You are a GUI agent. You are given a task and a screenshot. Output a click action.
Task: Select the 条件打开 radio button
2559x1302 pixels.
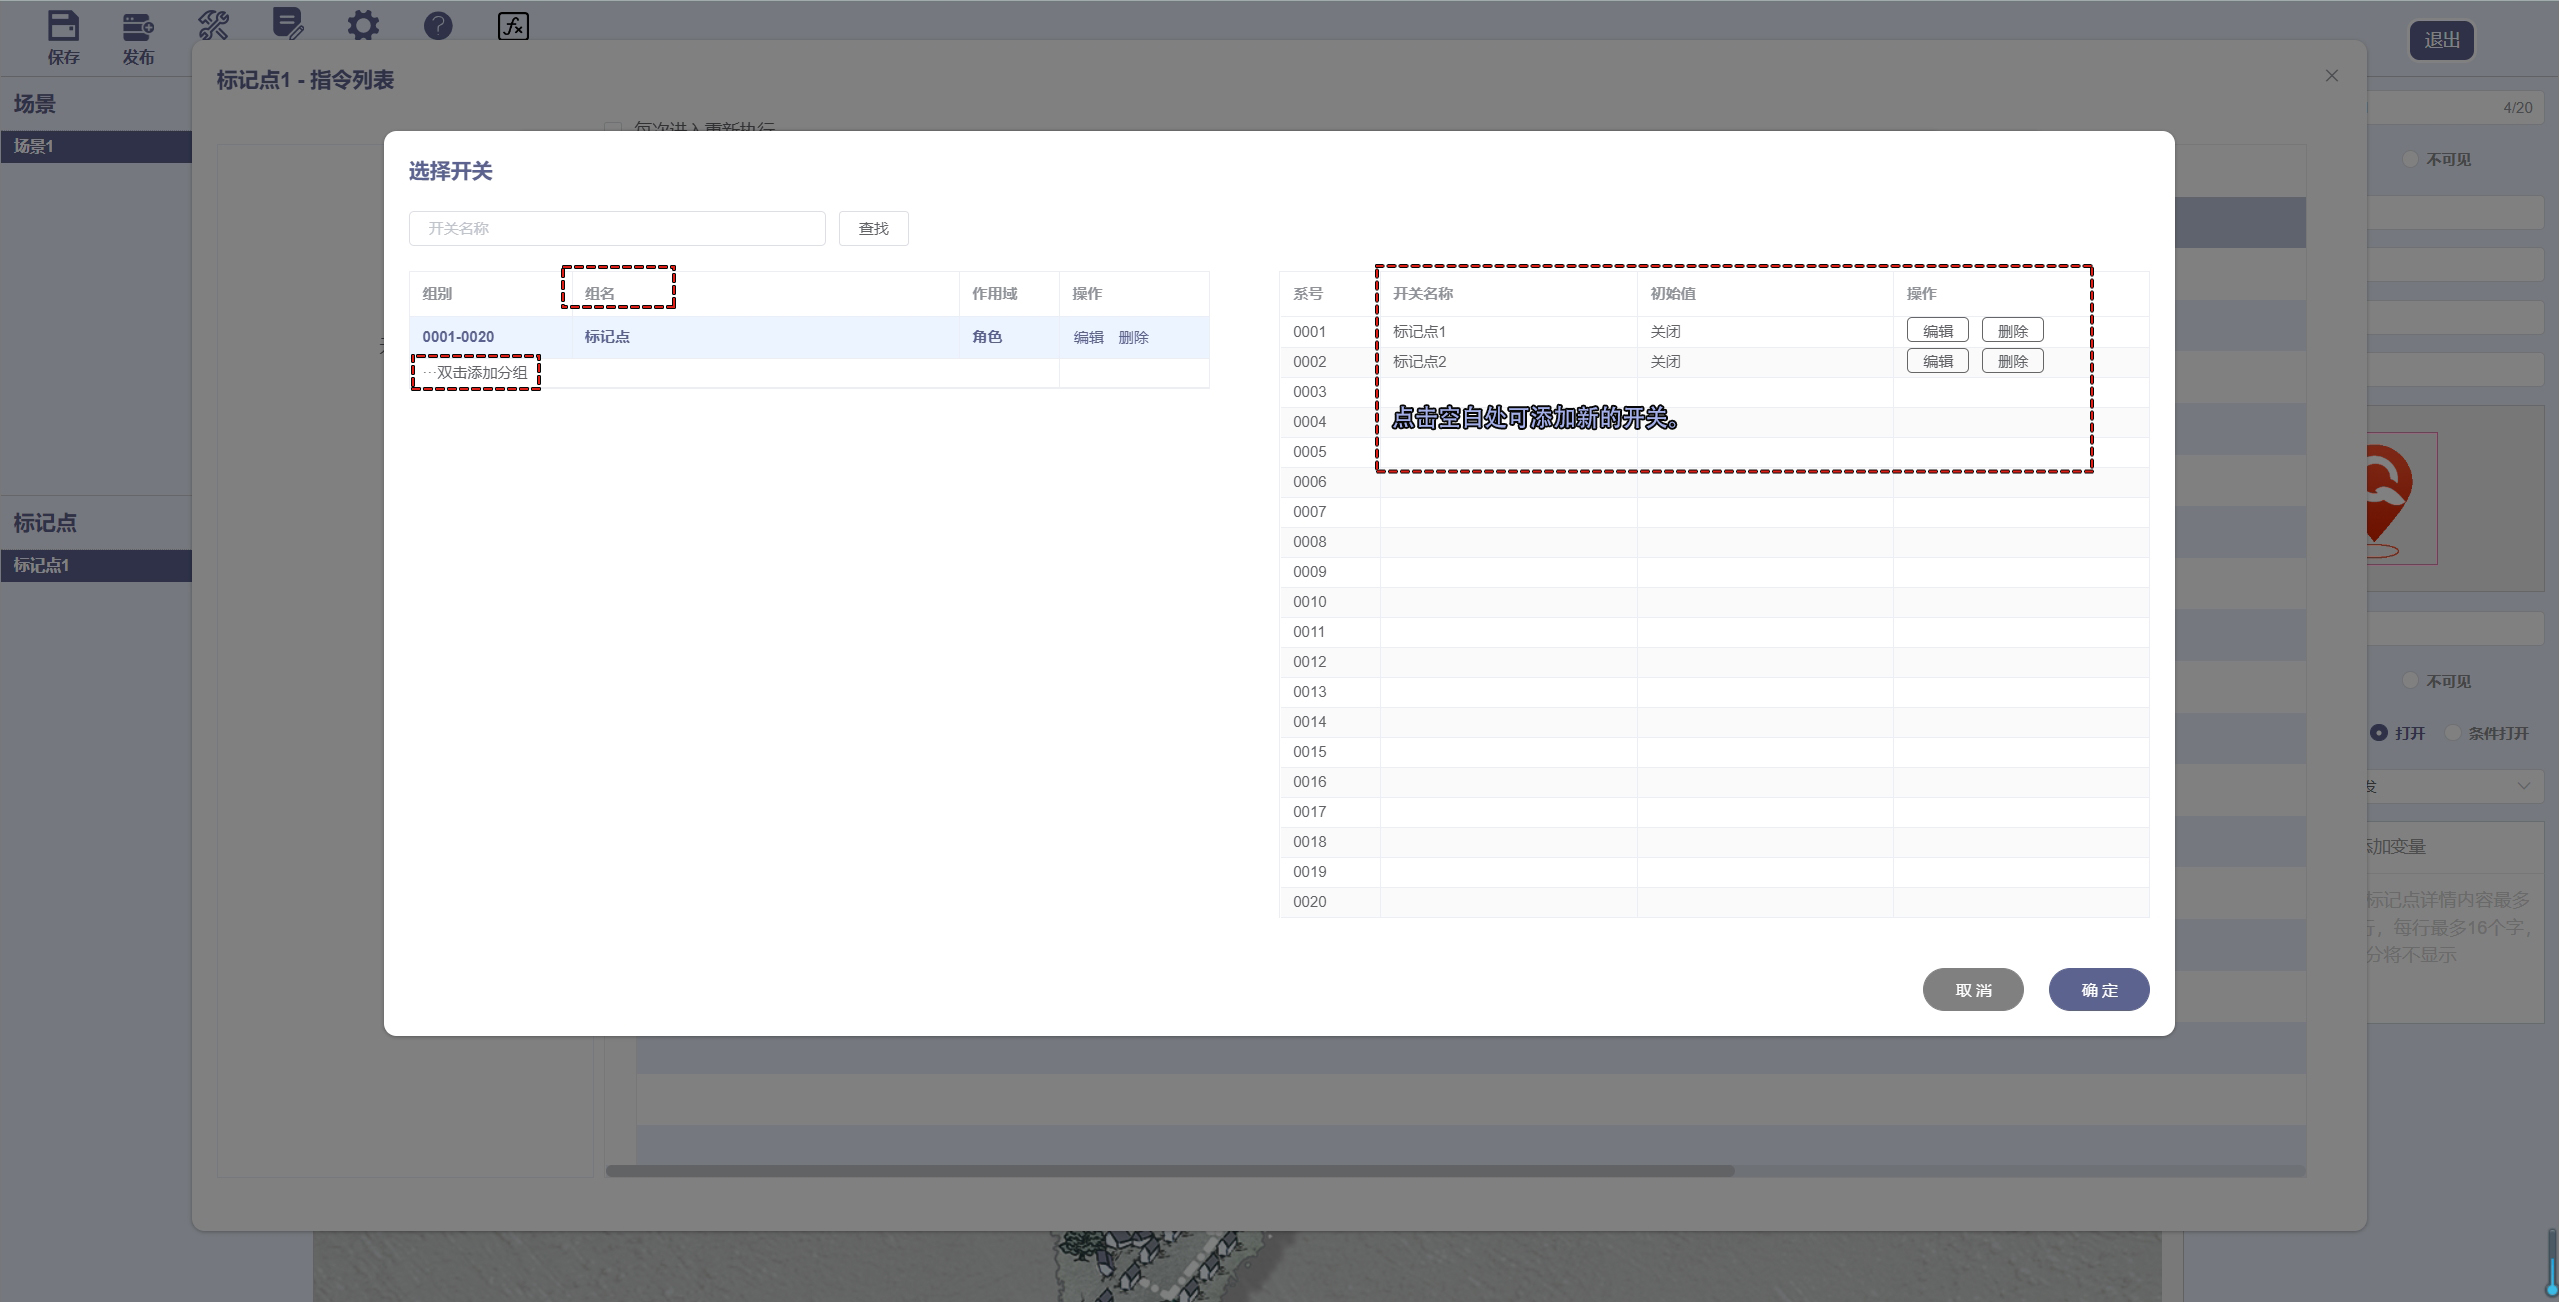coord(2452,733)
